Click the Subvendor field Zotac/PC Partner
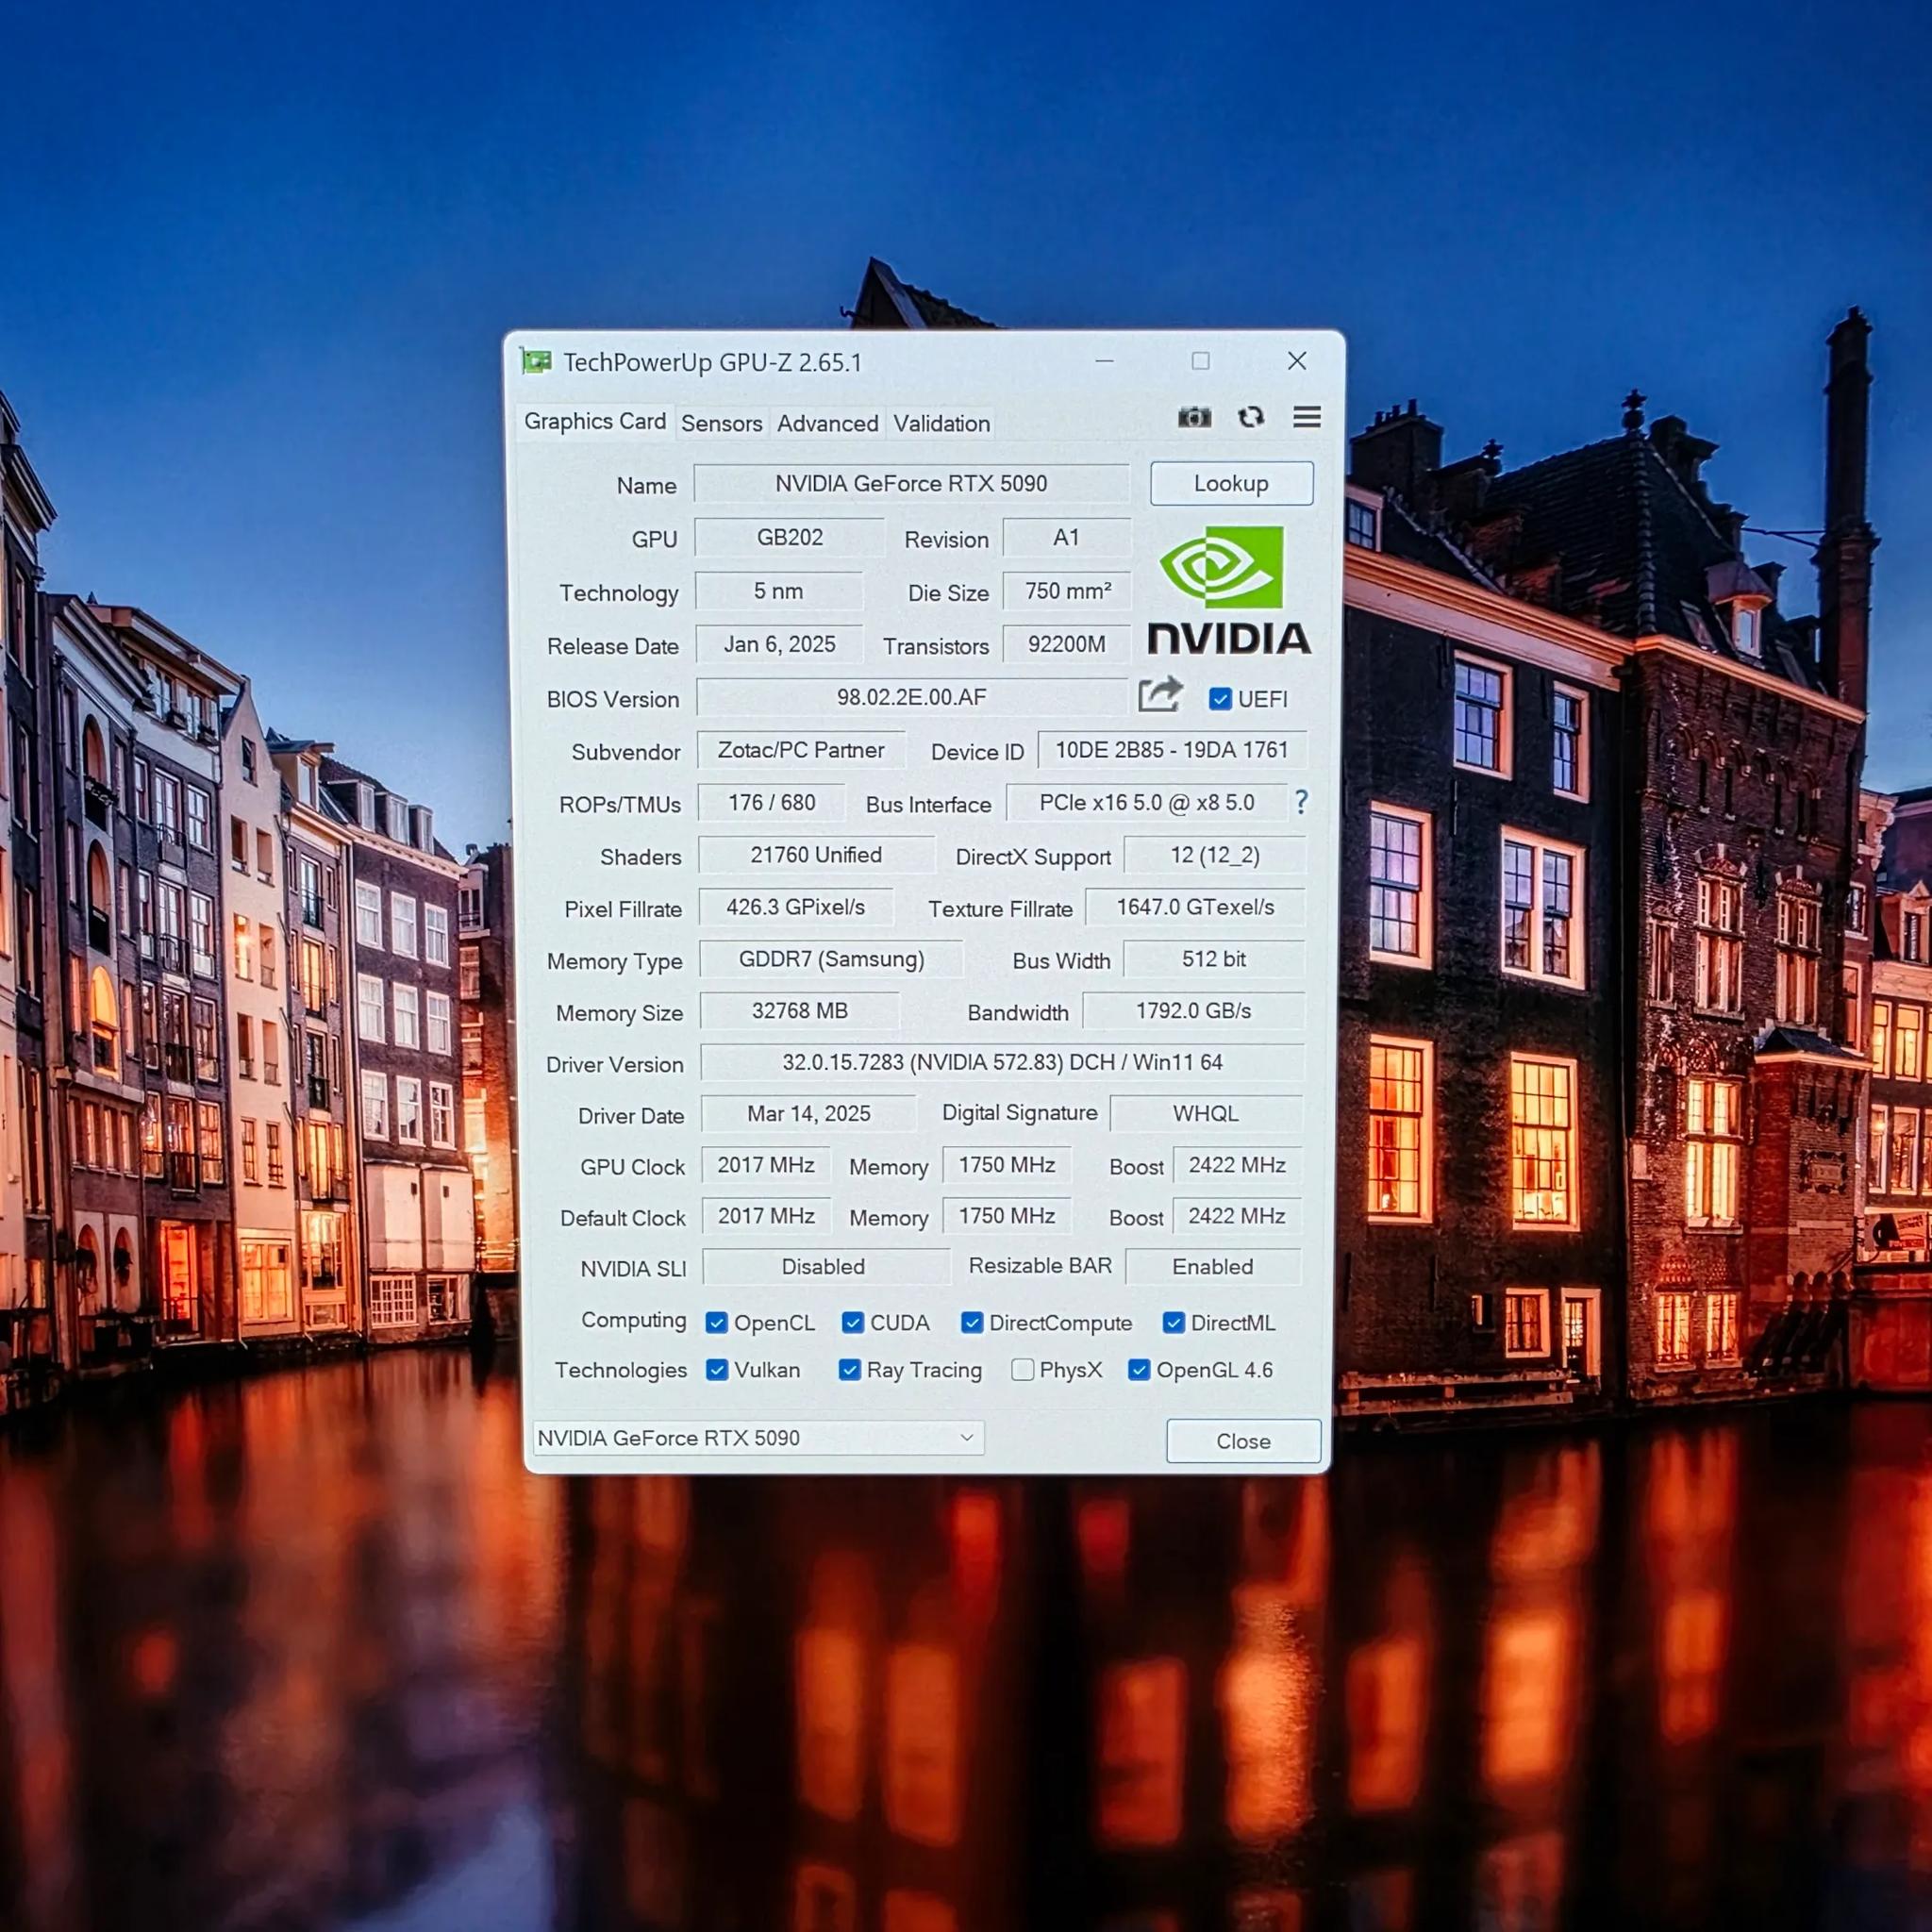The width and height of the screenshot is (1932, 1932). point(801,750)
